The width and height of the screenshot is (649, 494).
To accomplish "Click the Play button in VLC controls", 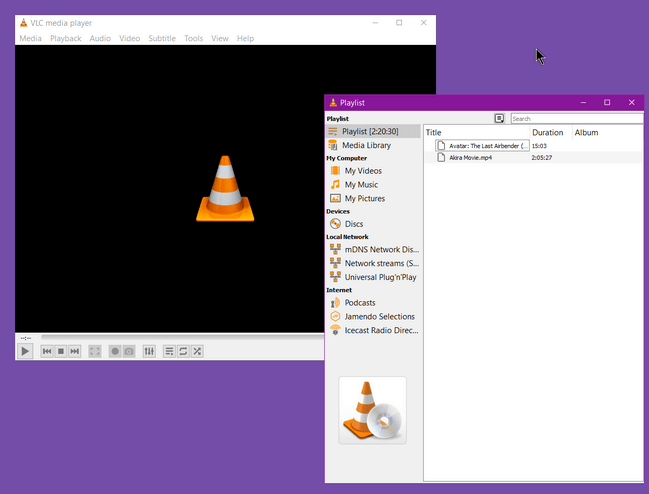I will (25, 351).
